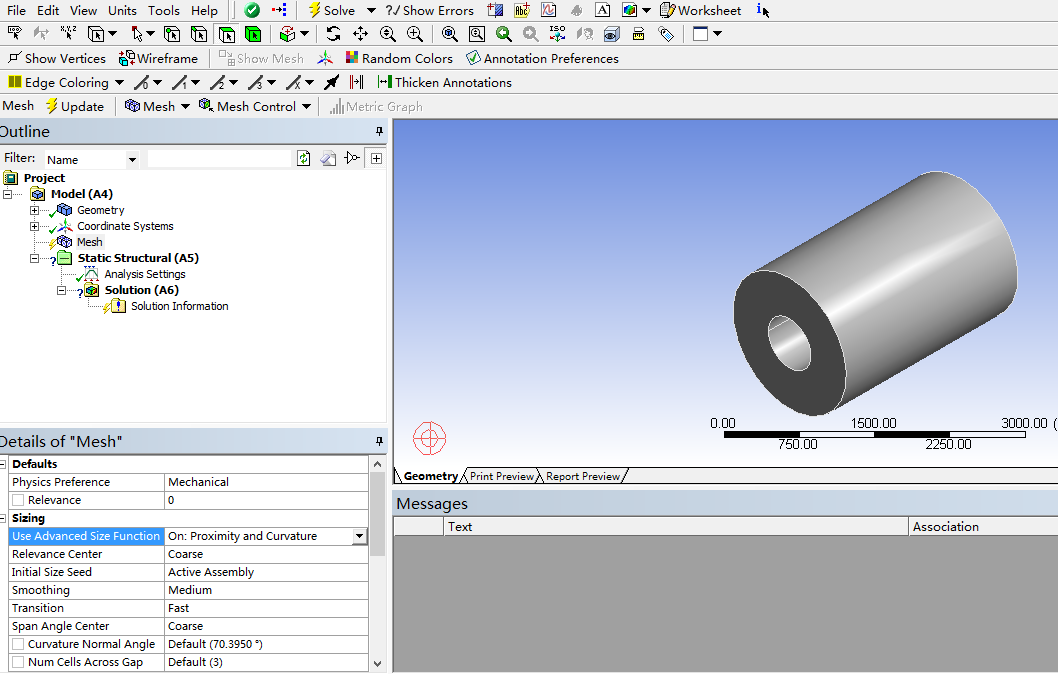Expand the Geometry tree node
1058x676 pixels.
click(34, 210)
